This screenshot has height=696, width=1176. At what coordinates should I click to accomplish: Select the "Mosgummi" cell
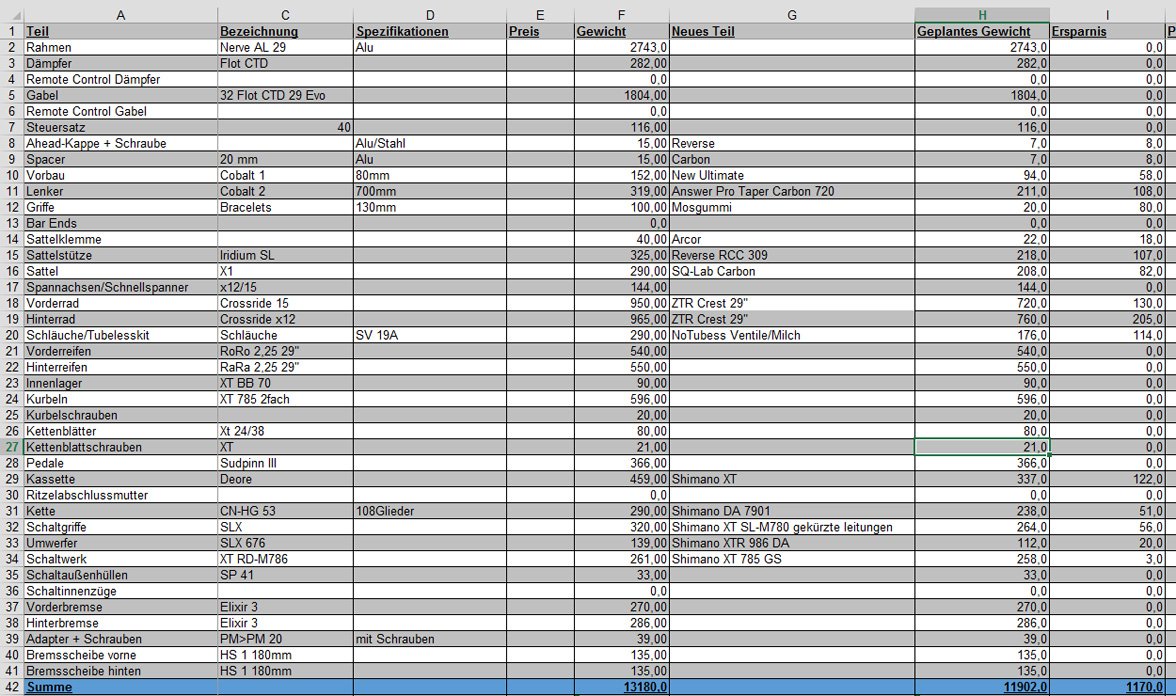791,207
